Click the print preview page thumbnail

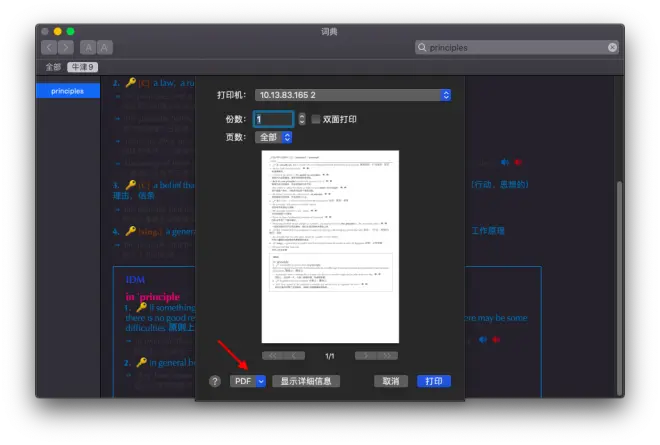tap(330, 247)
